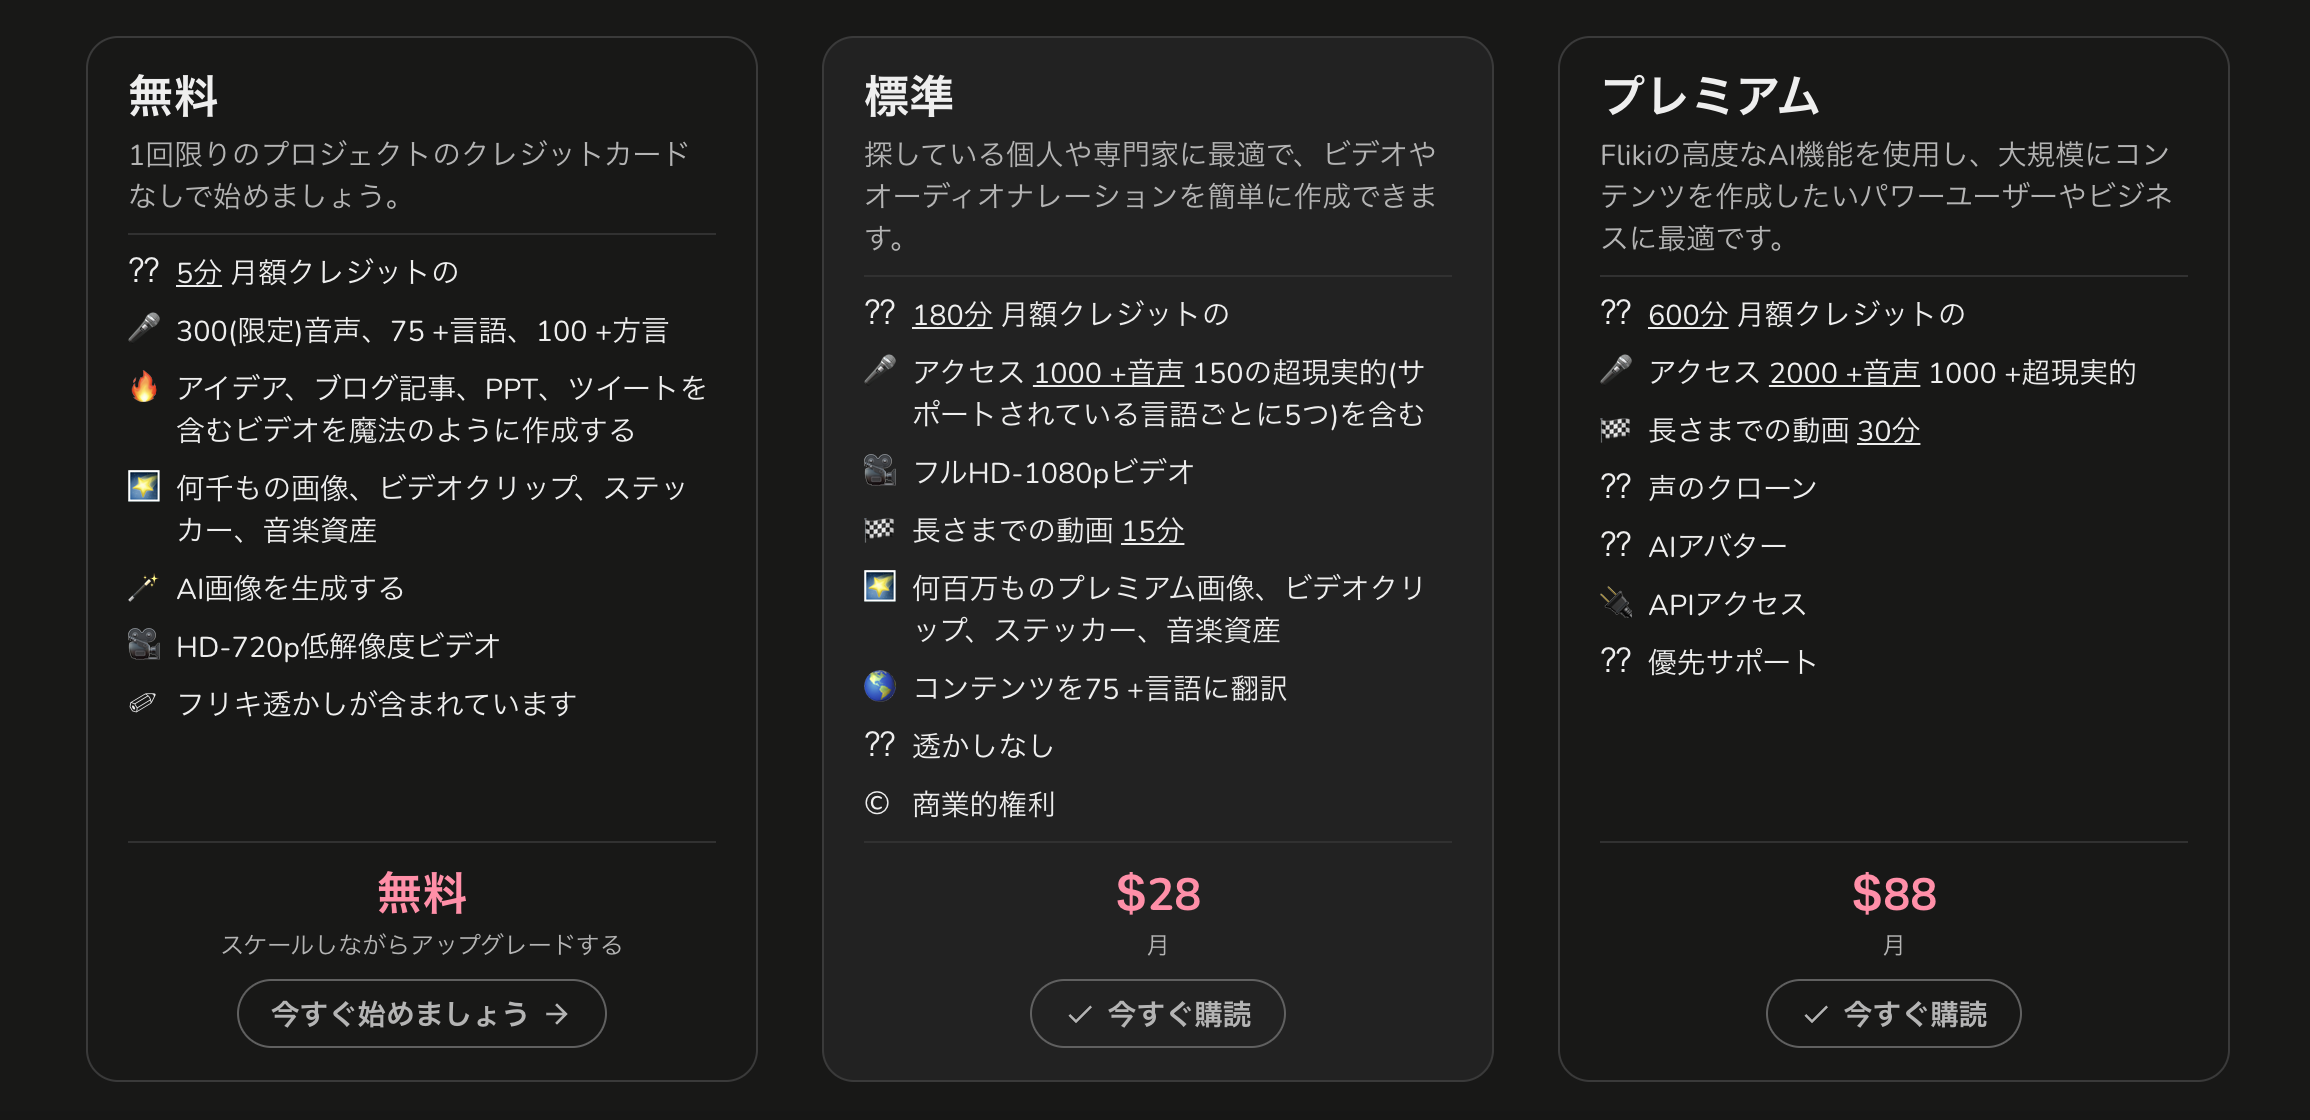Click the 5分 underlined credit link

[x=198, y=272]
